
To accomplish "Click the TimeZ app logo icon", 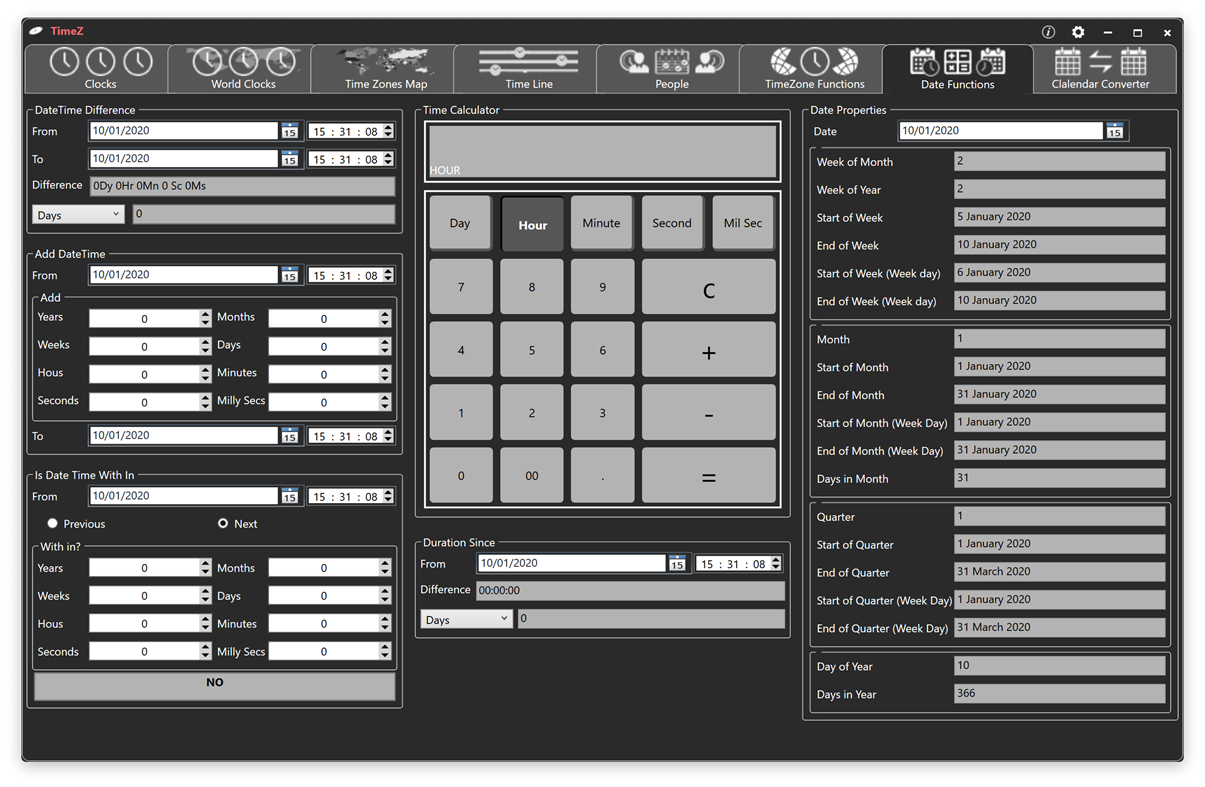I will 36,31.
